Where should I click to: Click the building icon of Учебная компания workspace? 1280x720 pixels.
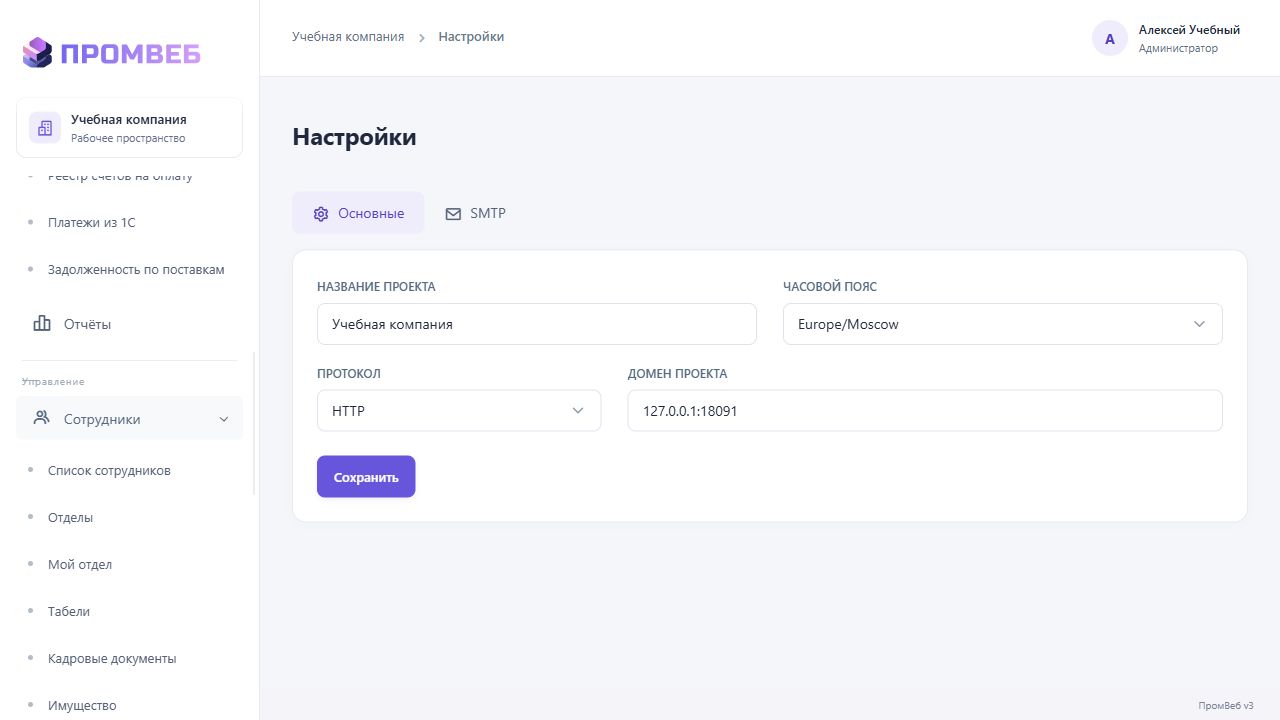(x=45, y=128)
